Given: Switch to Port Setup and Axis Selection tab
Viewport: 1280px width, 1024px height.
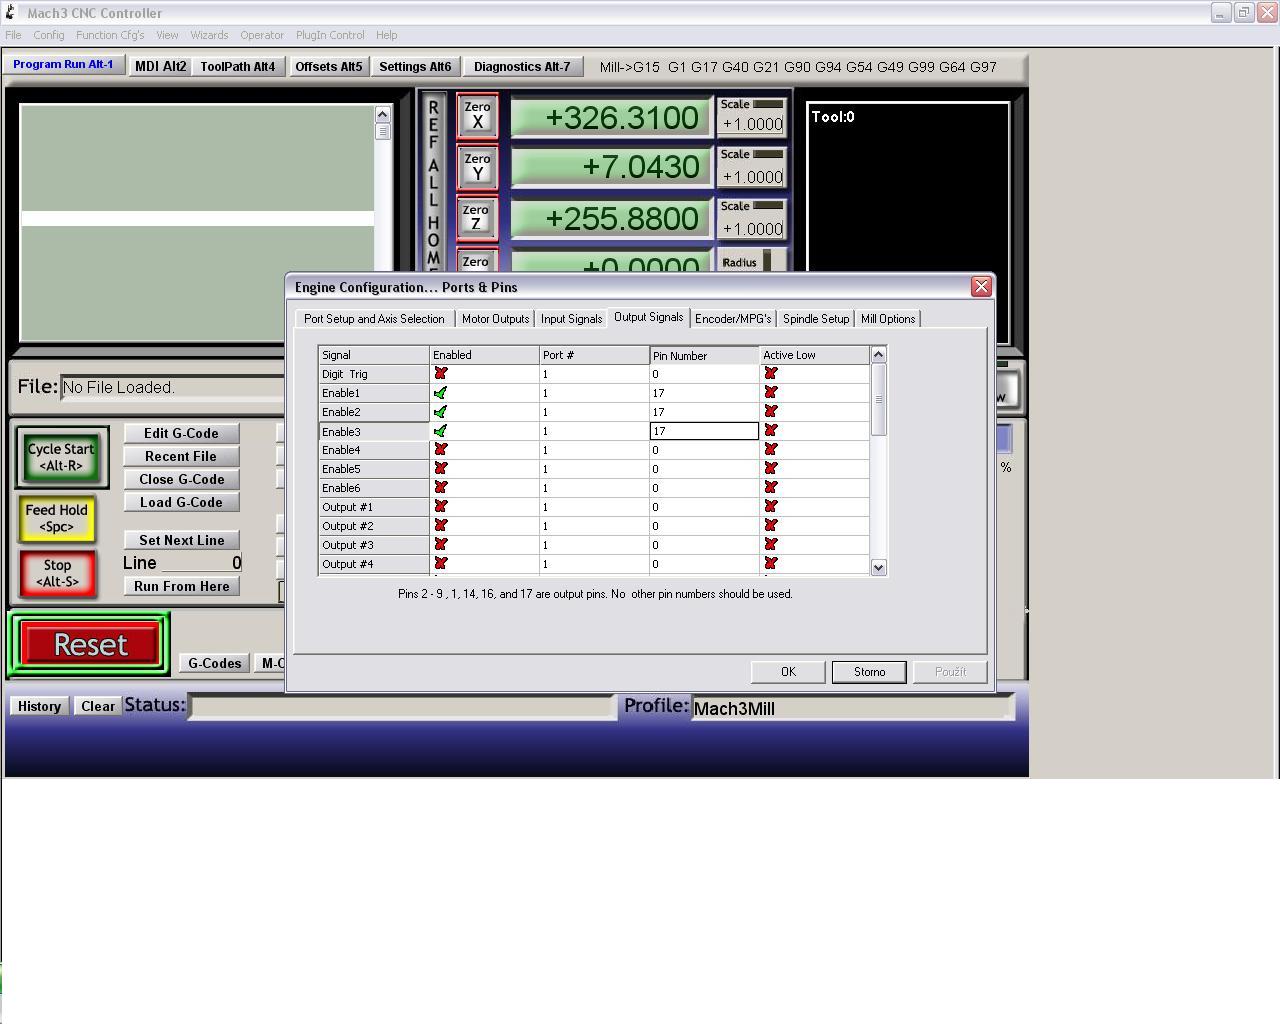Looking at the screenshot, I should coord(374,319).
